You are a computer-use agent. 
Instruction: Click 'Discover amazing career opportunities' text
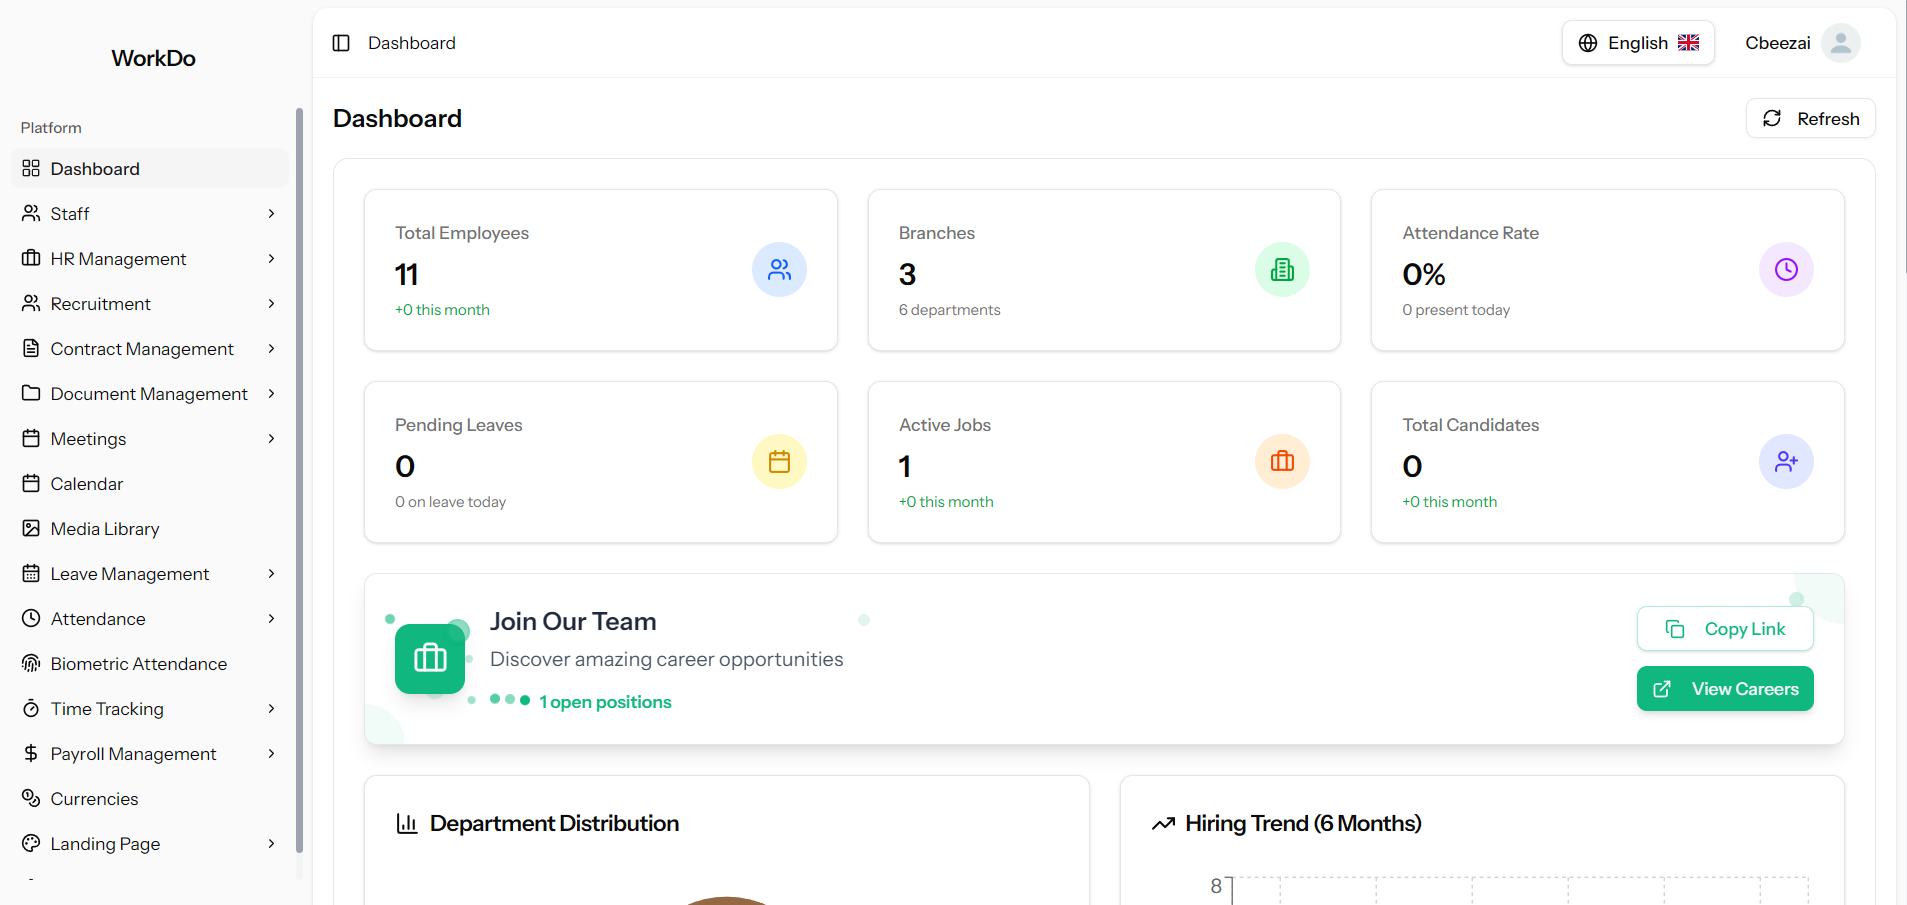pyautogui.click(x=667, y=659)
